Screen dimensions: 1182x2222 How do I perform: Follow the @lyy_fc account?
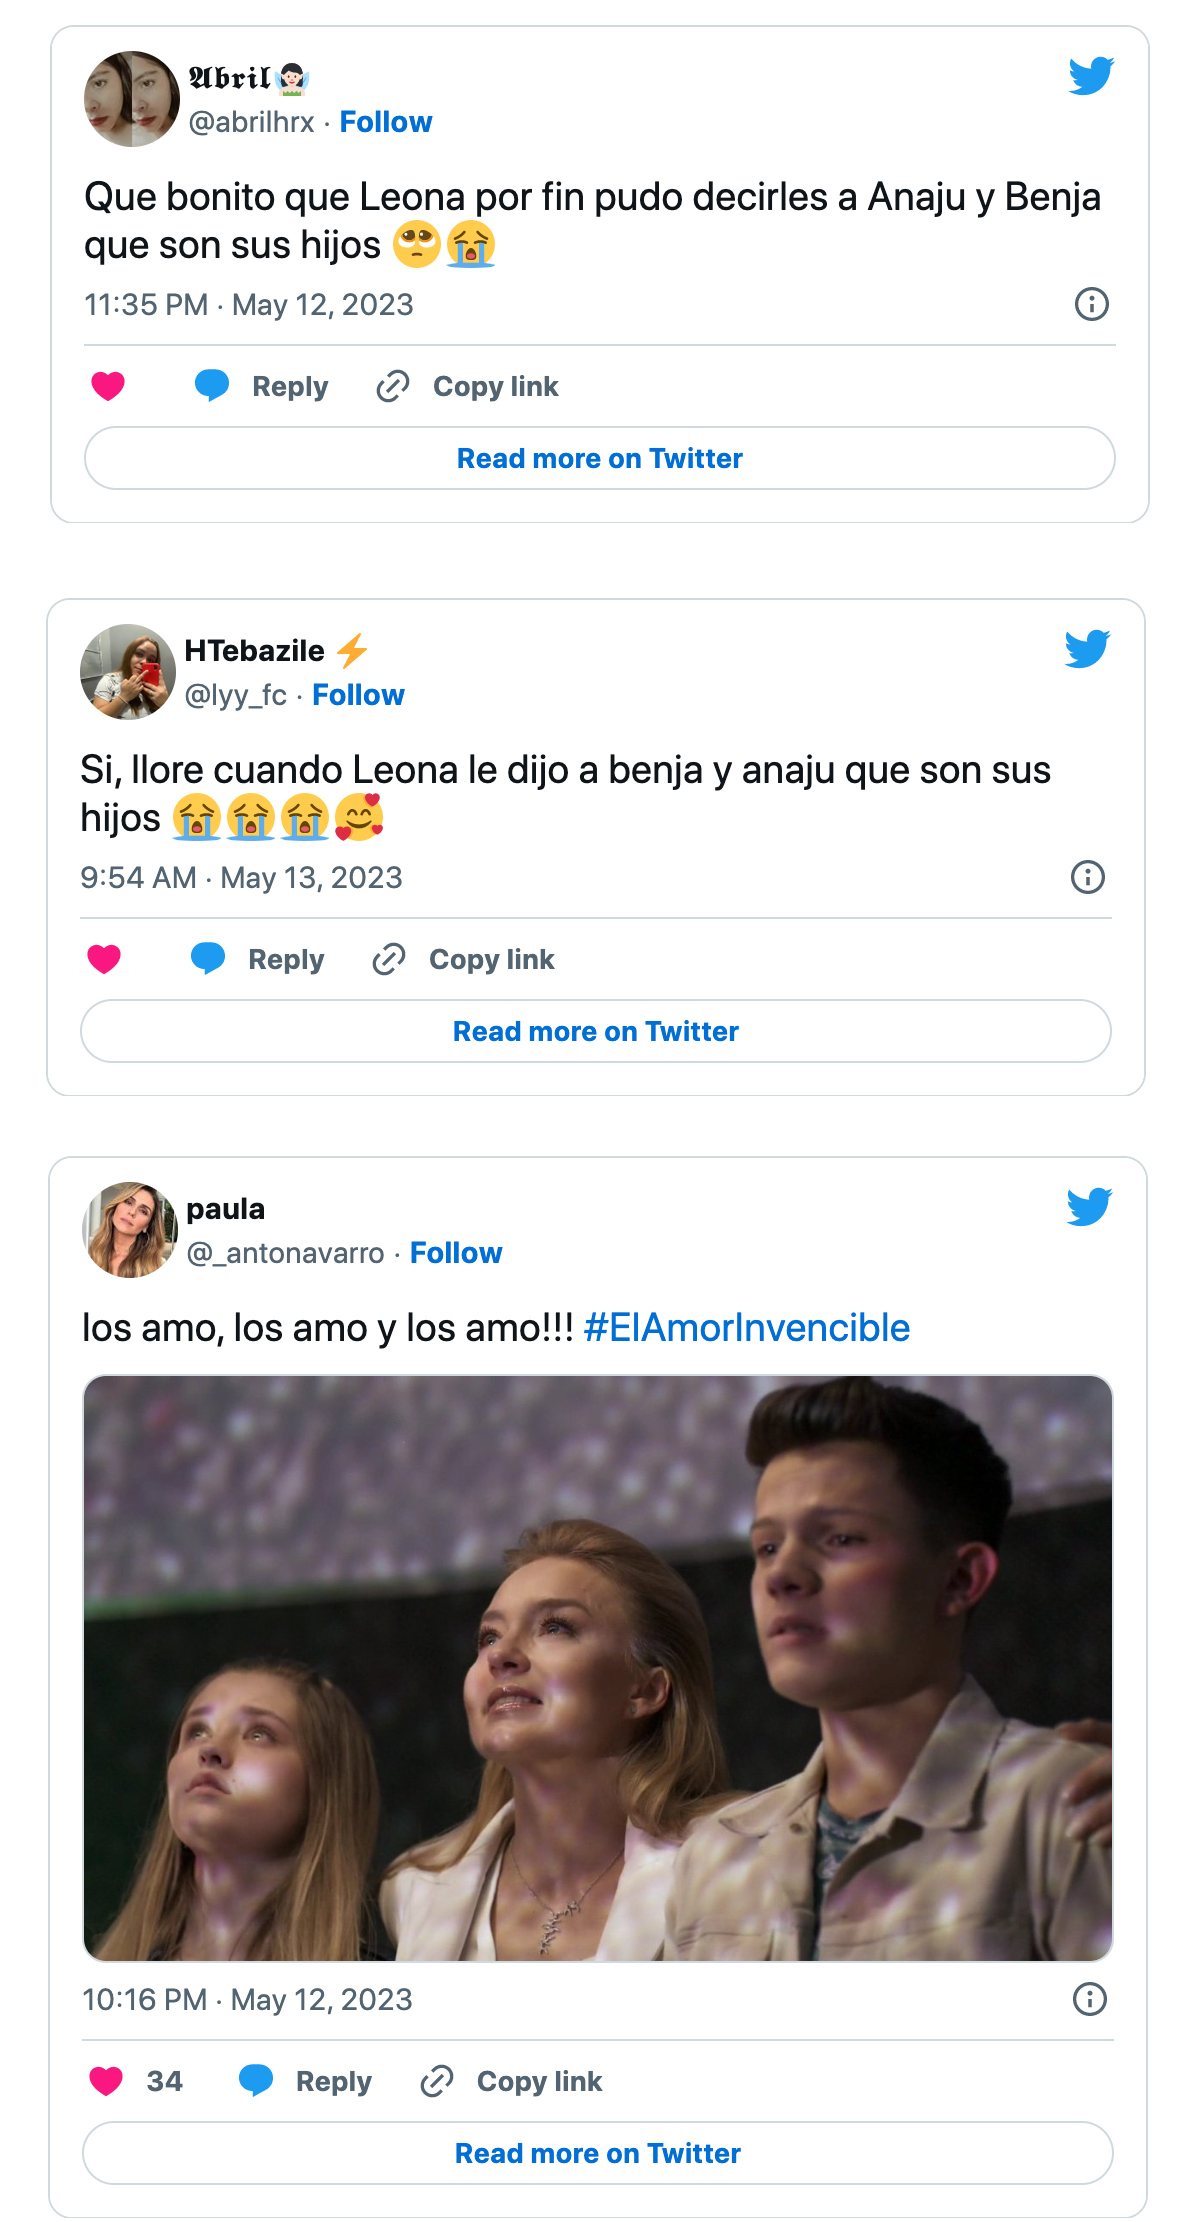(358, 695)
